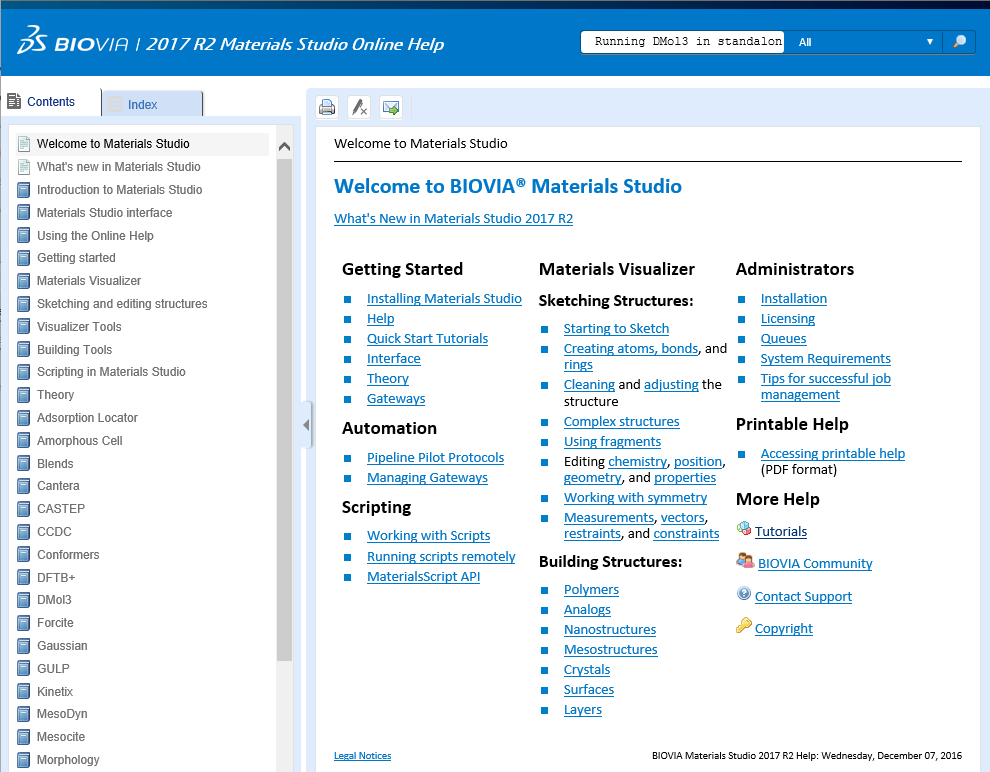The image size is (990, 772).
Task: Click the magnifier search button
Action: [x=959, y=42]
